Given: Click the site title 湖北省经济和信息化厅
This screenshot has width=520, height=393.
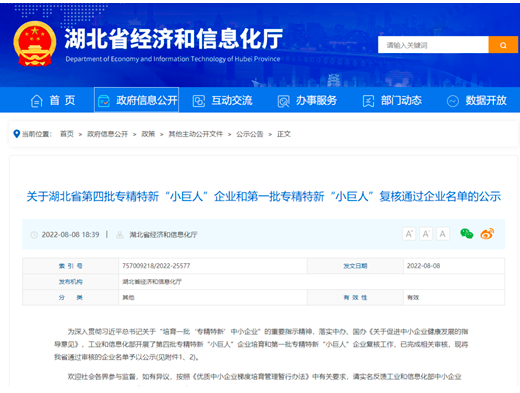Looking at the screenshot, I should click(173, 39).
